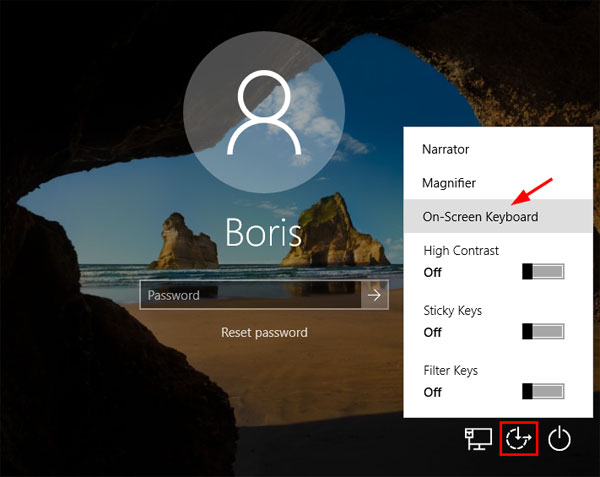
Task: Select Narrator from the accessibility menu
Action: pos(446,149)
